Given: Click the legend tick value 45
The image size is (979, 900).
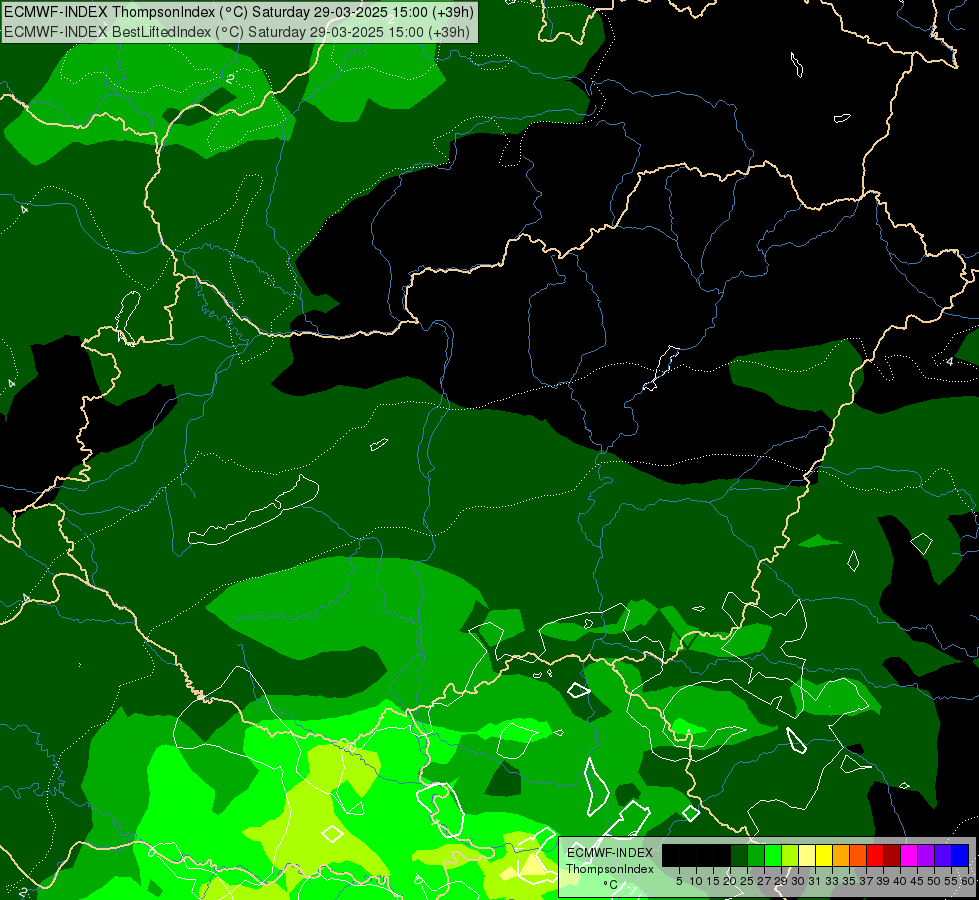Looking at the screenshot, I should [x=917, y=881].
